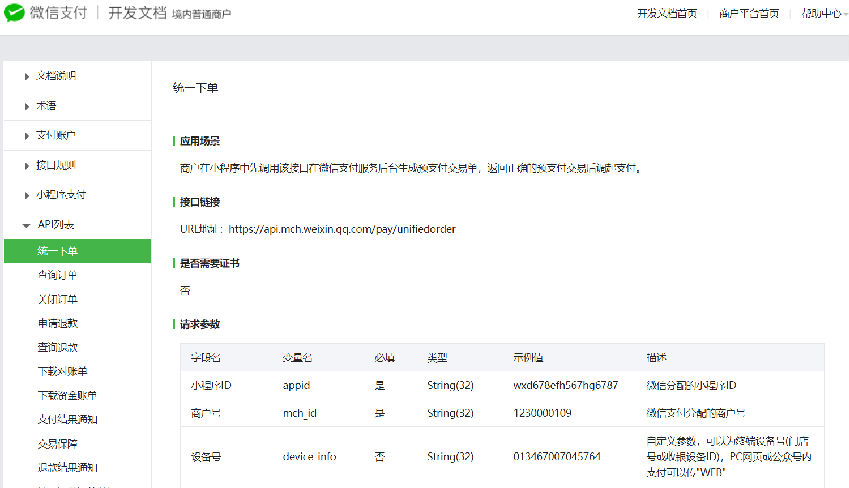Expand the 小程序支付 sidebar section
The width and height of the screenshot is (849, 488).
tap(60, 195)
